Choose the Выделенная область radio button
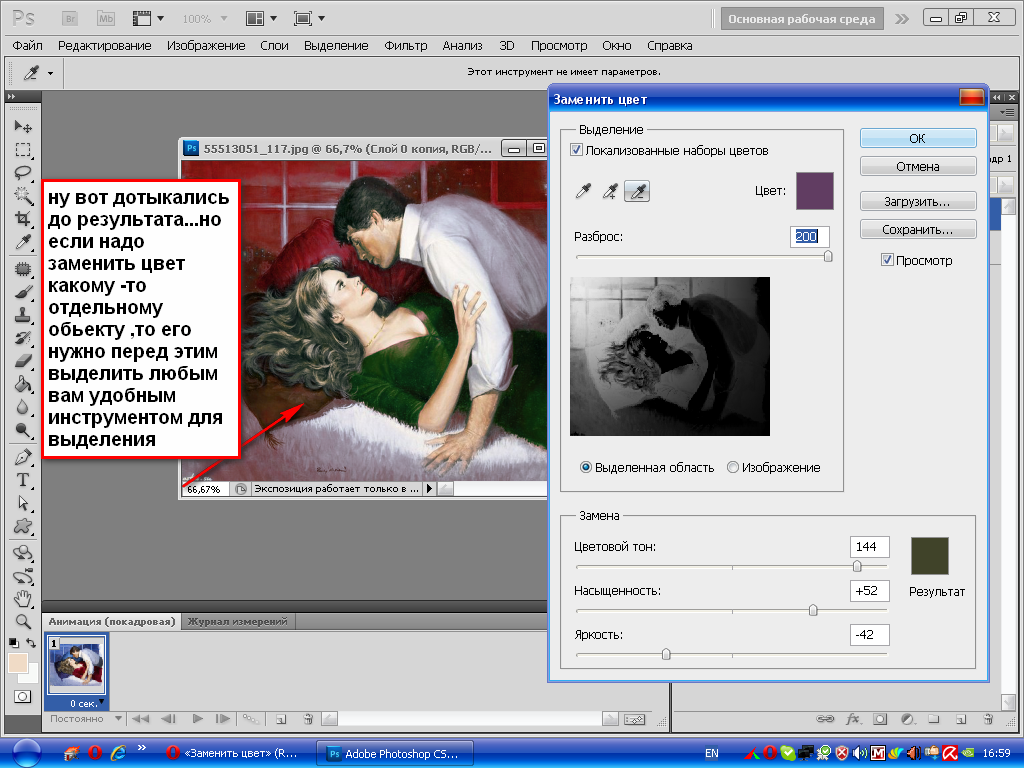The image size is (1024, 768). [x=586, y=467]
